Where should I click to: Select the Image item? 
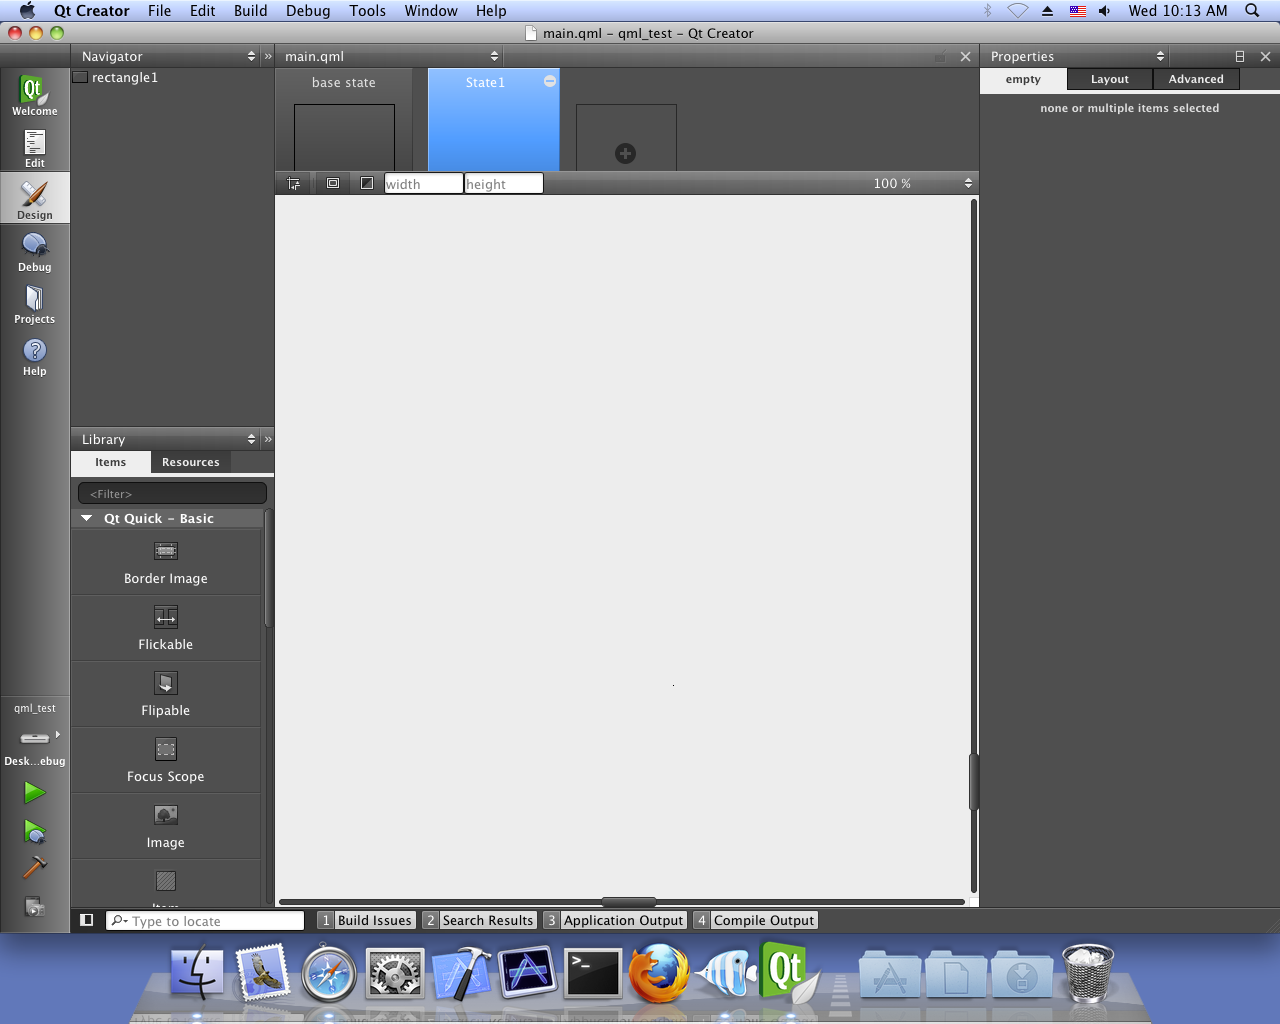pos(166,827)
